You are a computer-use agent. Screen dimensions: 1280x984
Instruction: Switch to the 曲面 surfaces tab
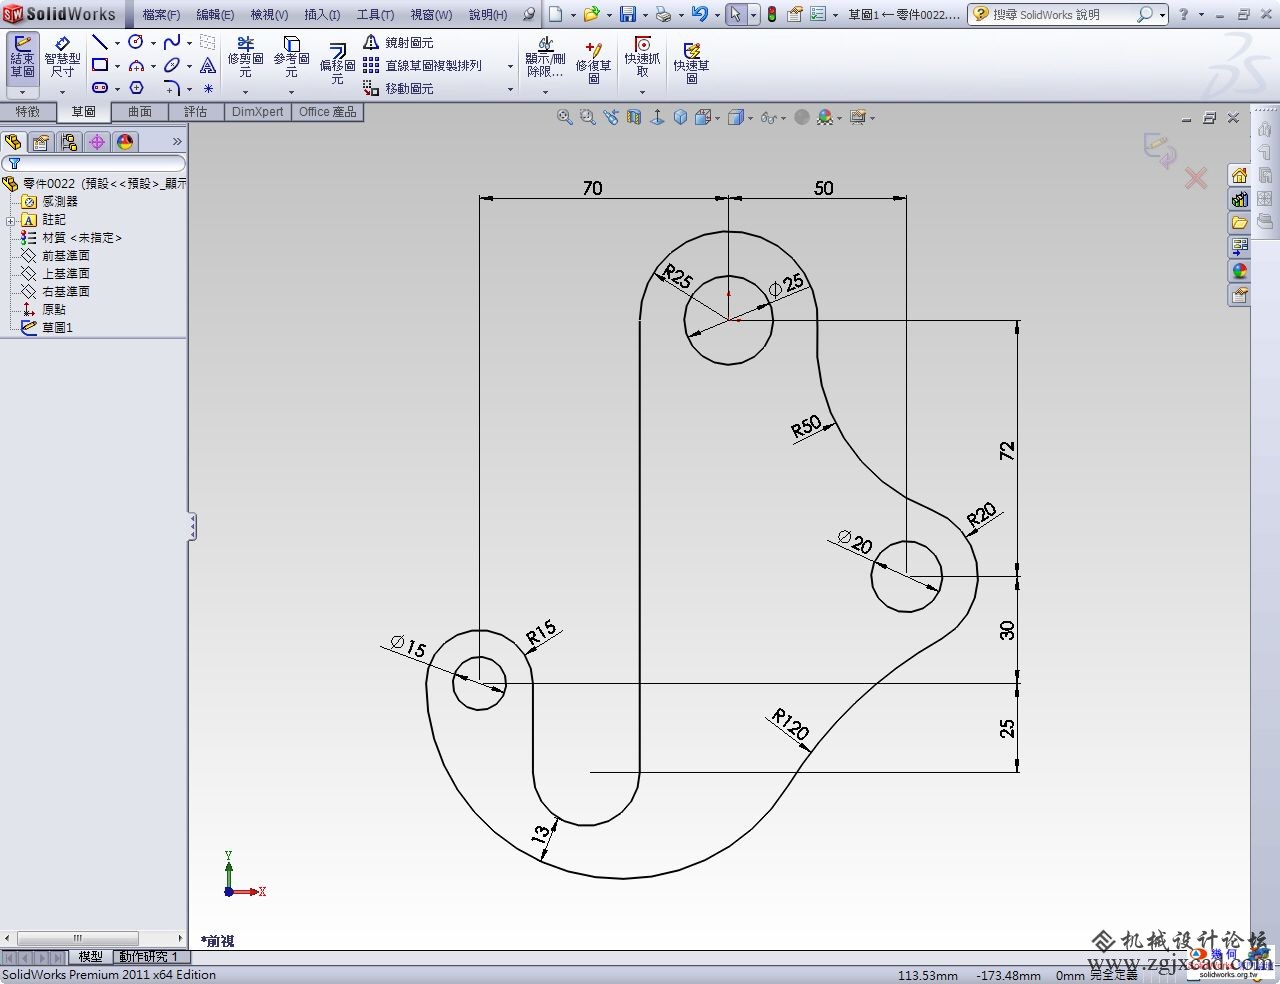click(140, 112)
